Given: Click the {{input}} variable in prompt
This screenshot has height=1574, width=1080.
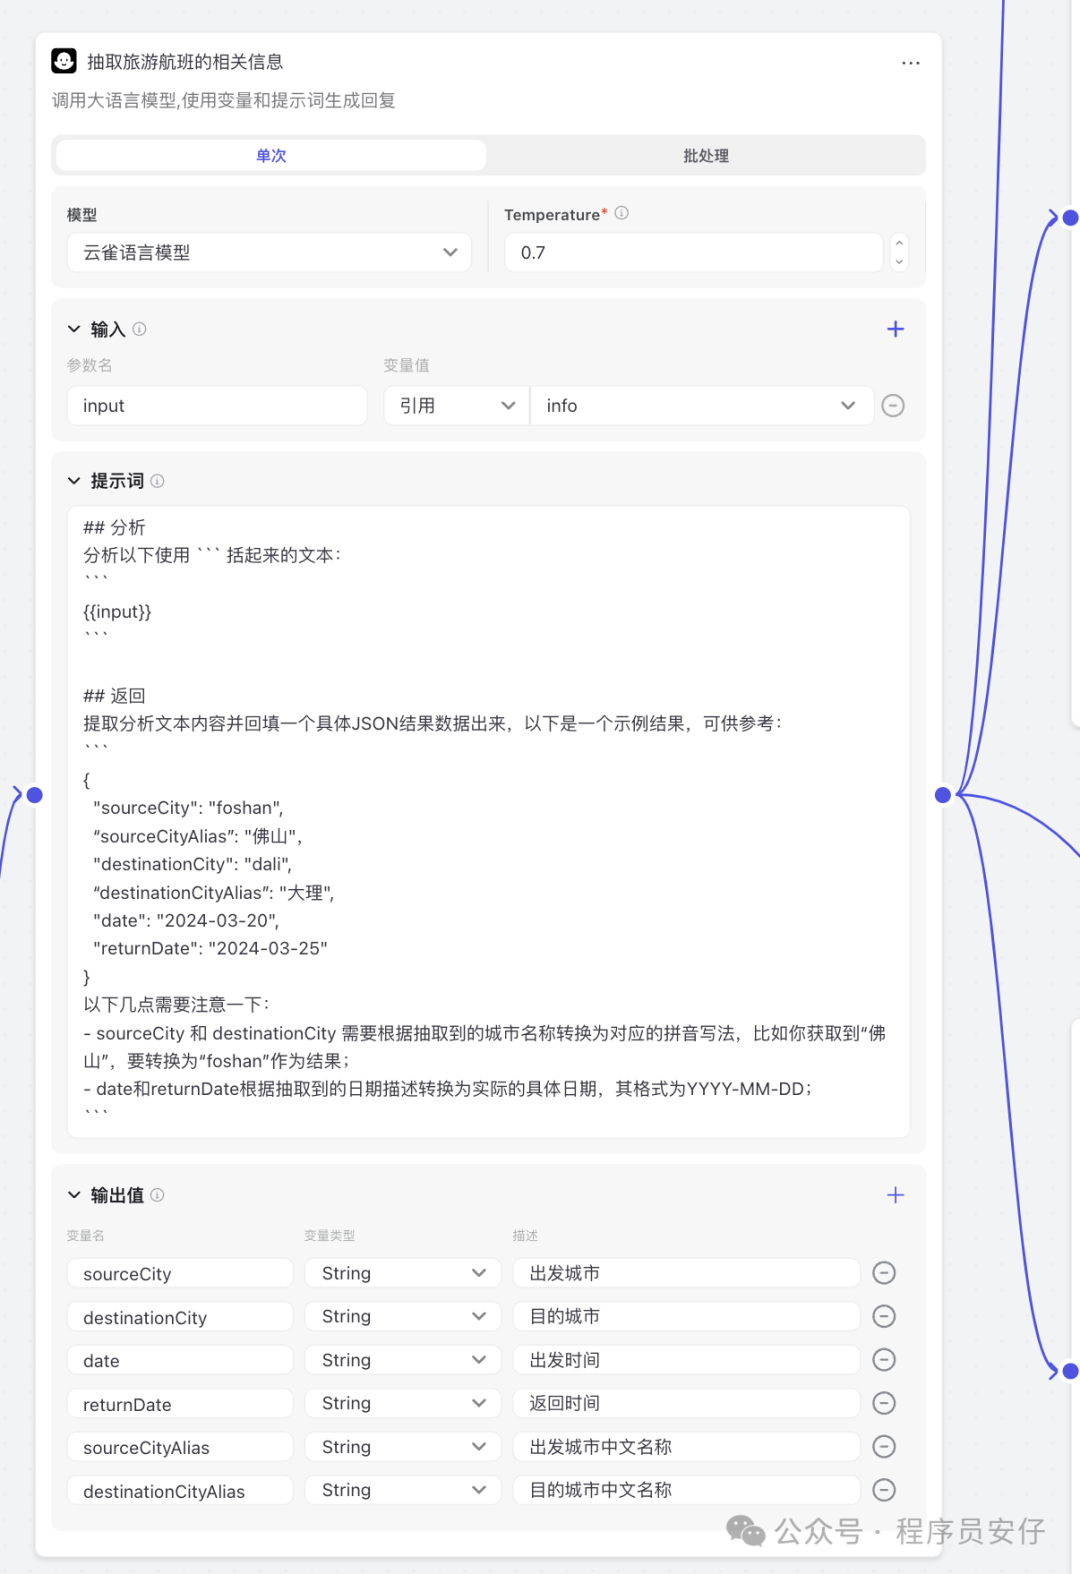Looking at the screenshot, I should click(117, 611).
